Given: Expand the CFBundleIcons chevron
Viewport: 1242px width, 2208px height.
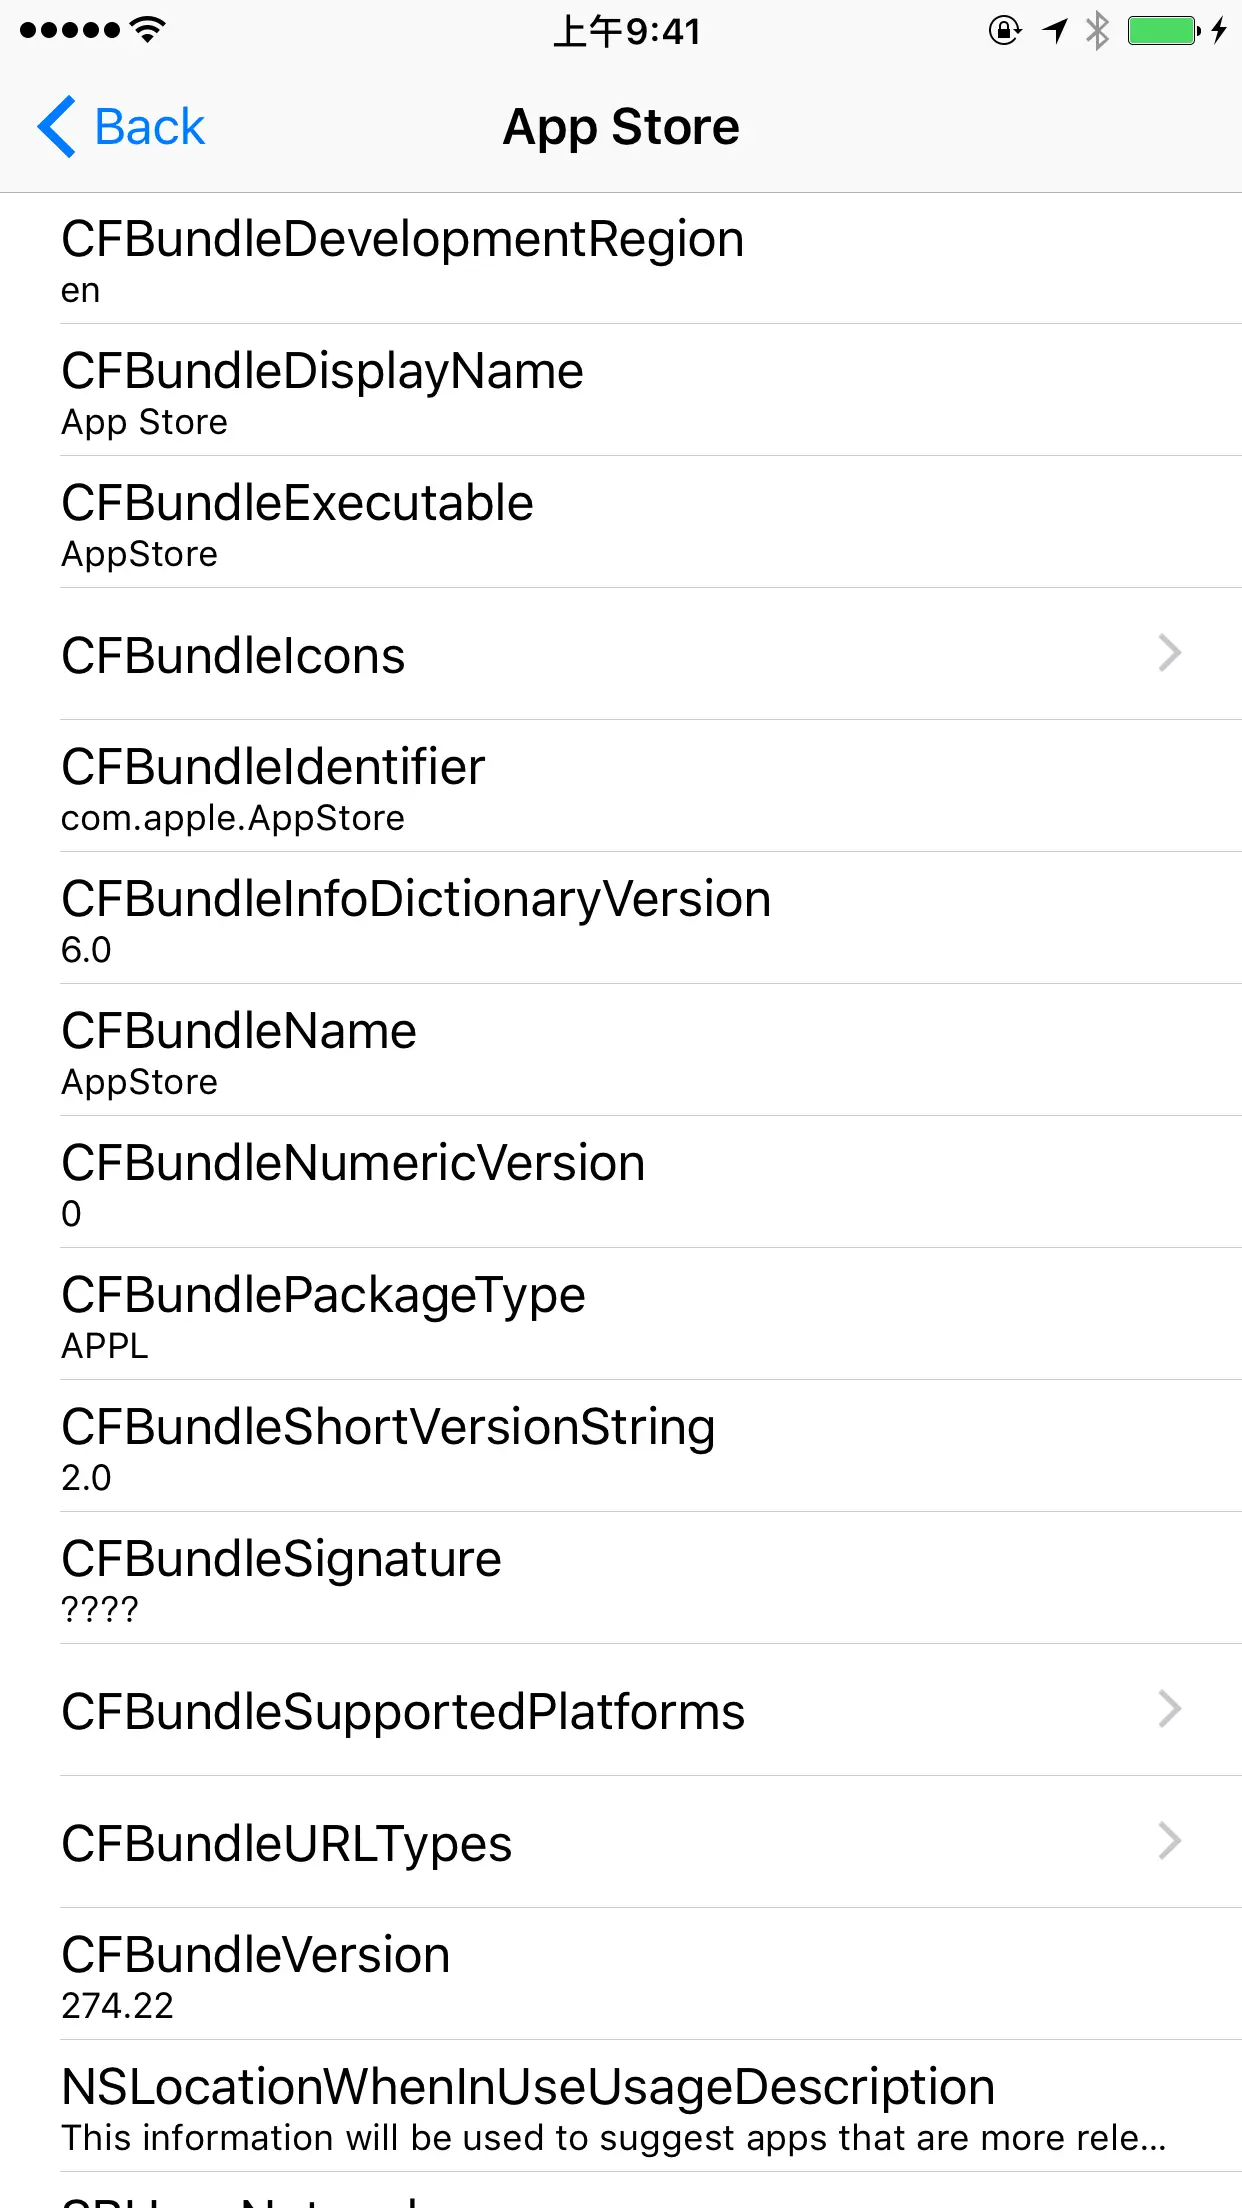Looking at the screenshot, I should pyautogui.click(x=1169, y=654).
